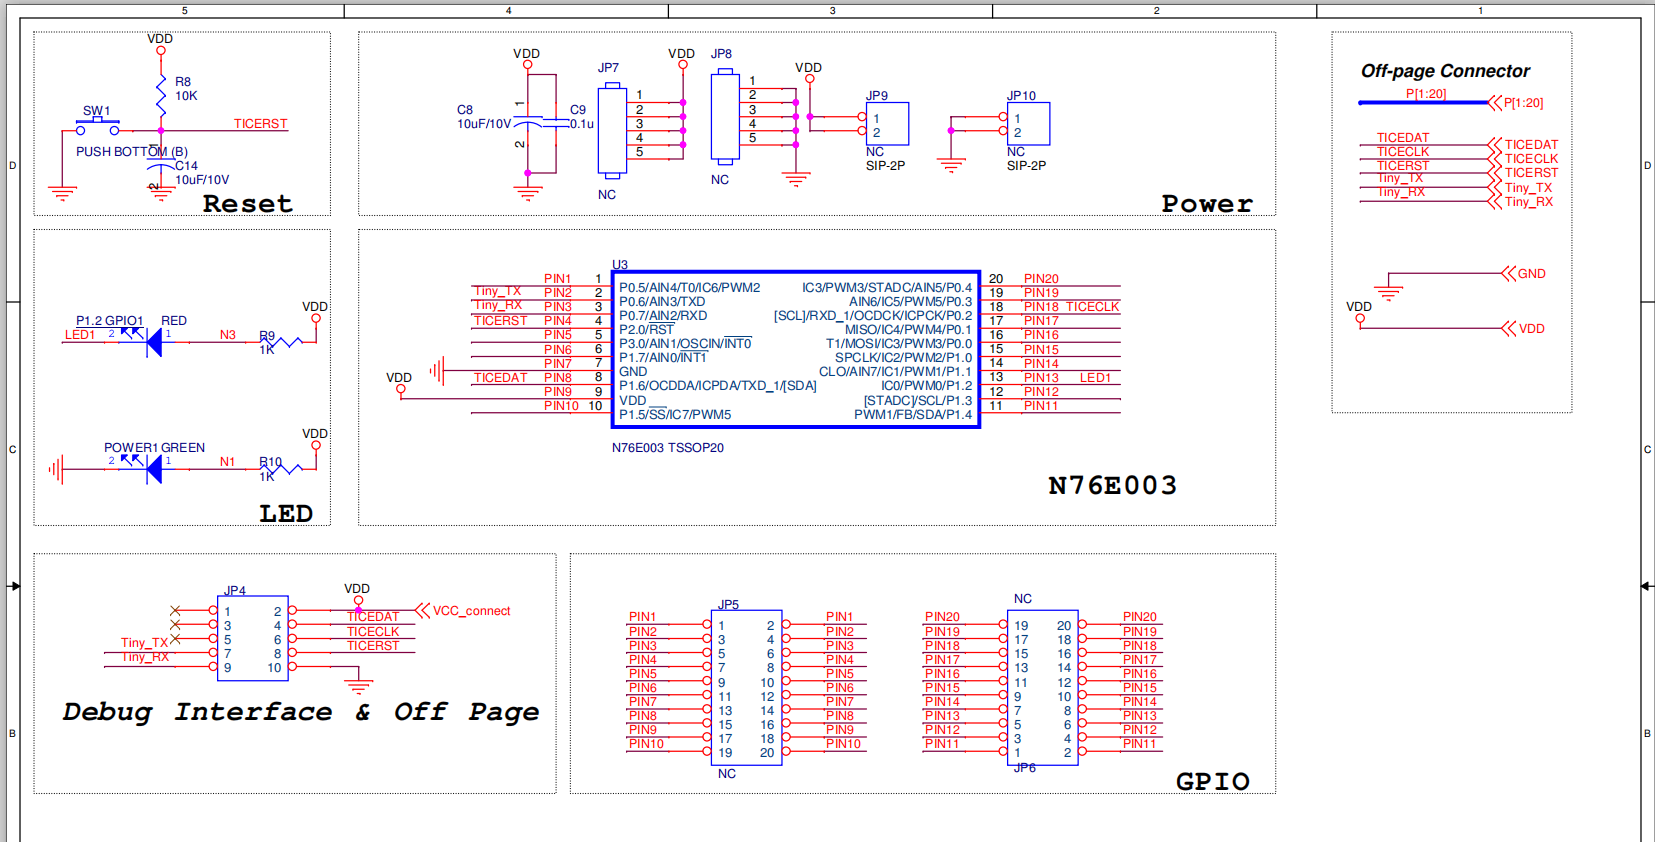Click pin name T1/MOSI/IC3/PWM3/P0.0
Viewport: 1655px width, 842px height.
[899, 344]
